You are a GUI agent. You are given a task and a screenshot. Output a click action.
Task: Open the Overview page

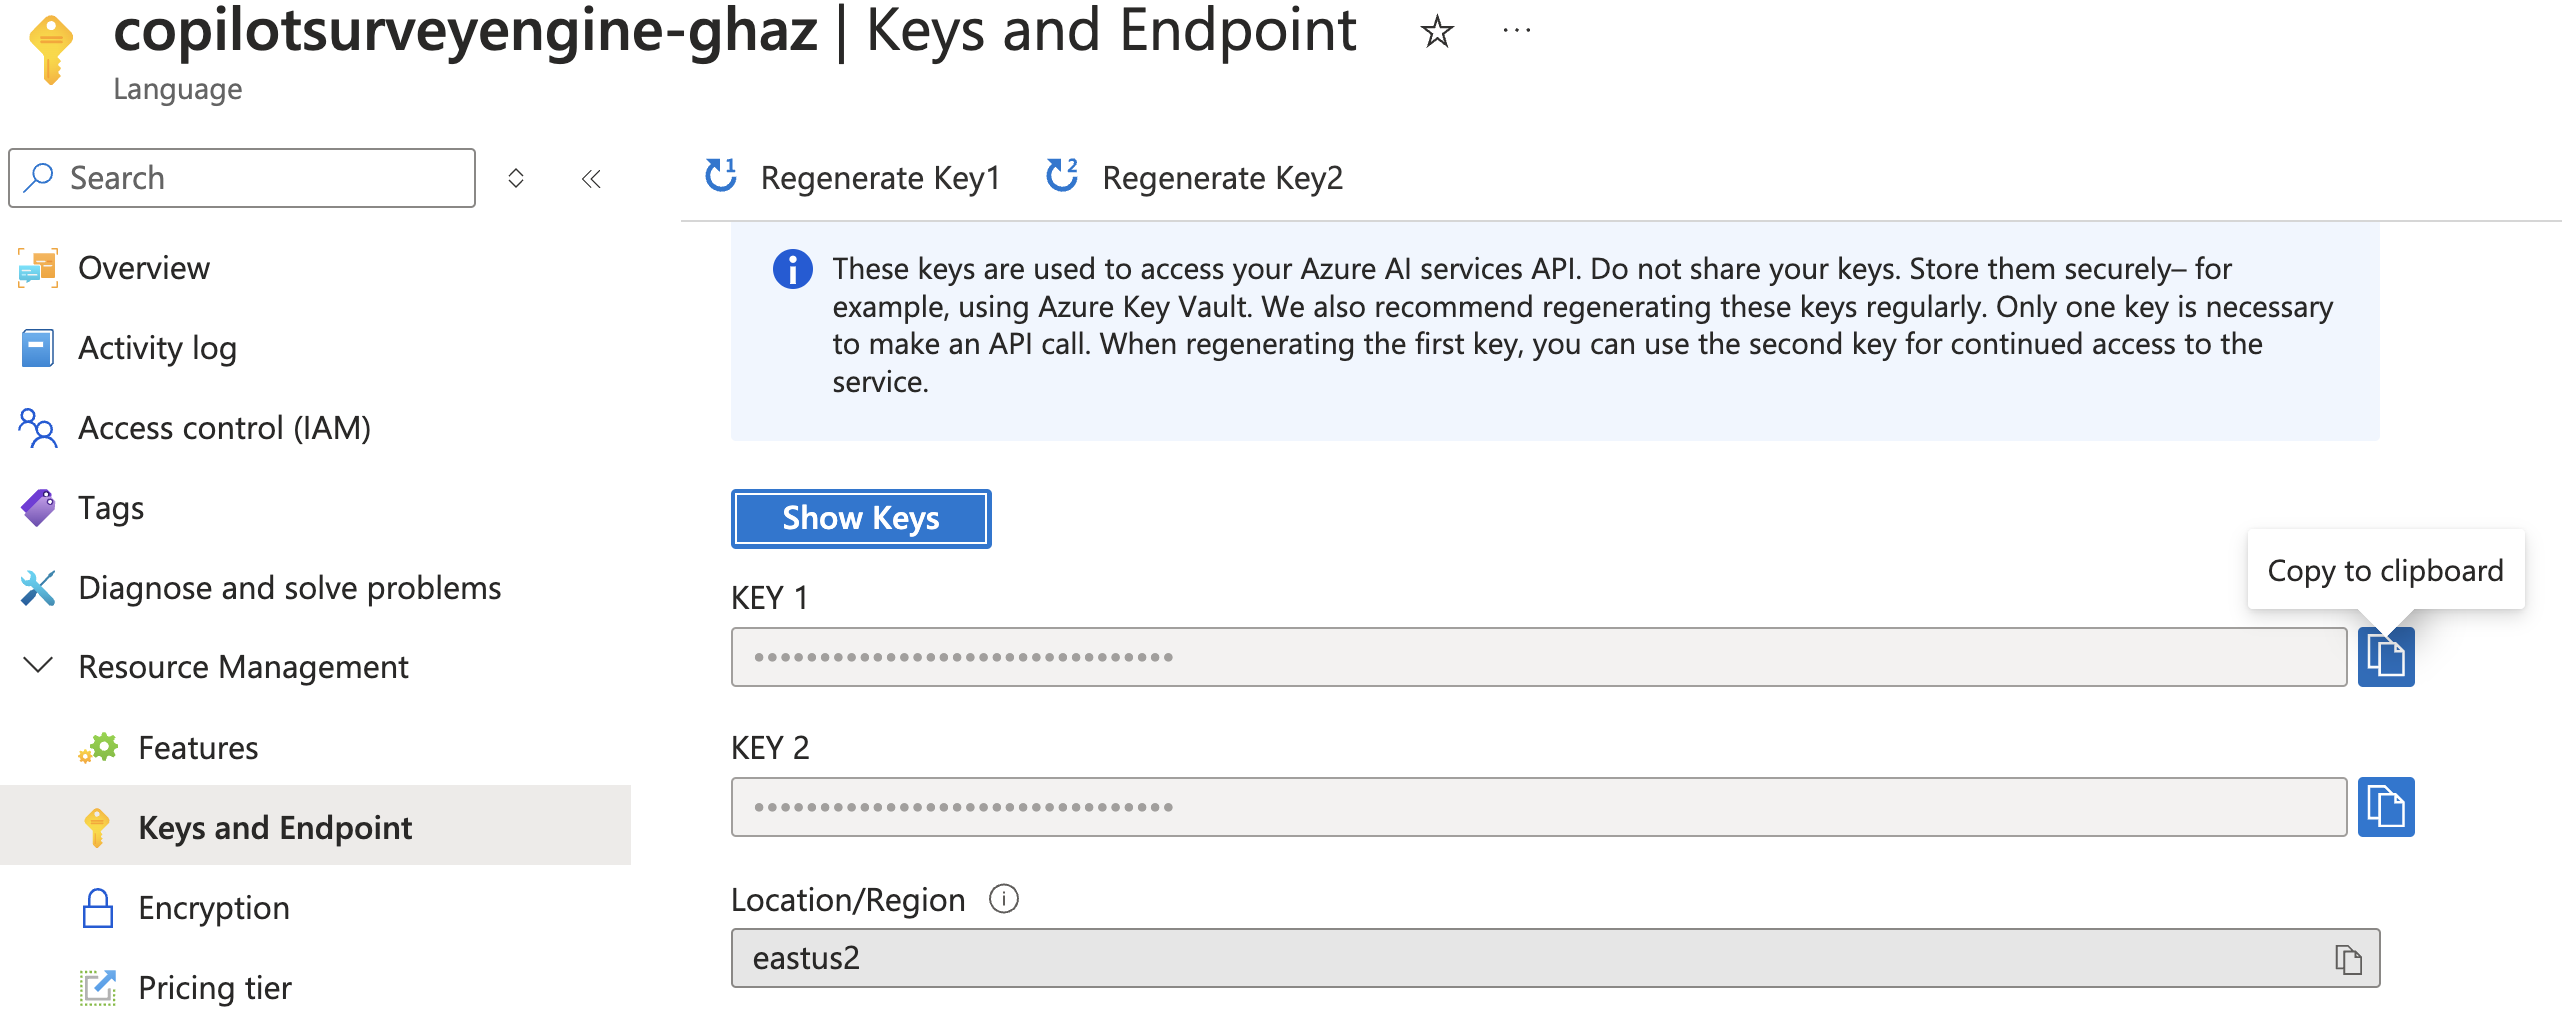[x=144, y=267]
